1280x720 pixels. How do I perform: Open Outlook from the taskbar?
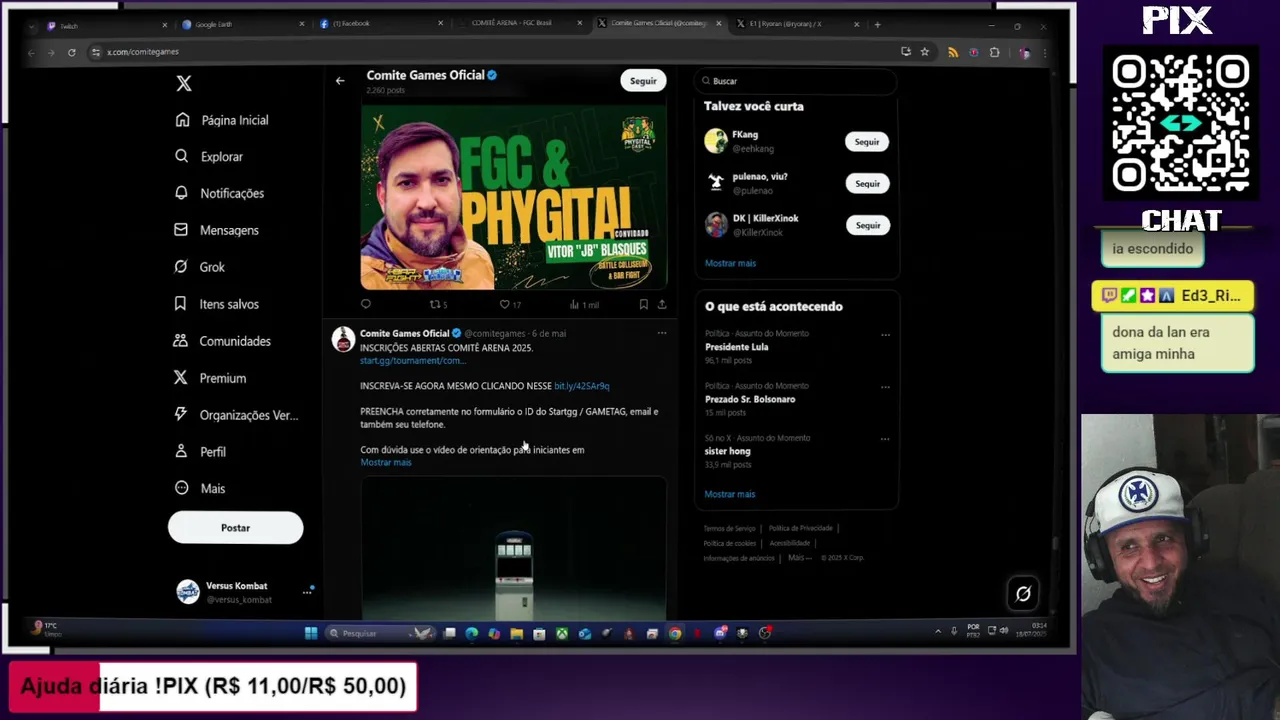[x=585, y=633]
